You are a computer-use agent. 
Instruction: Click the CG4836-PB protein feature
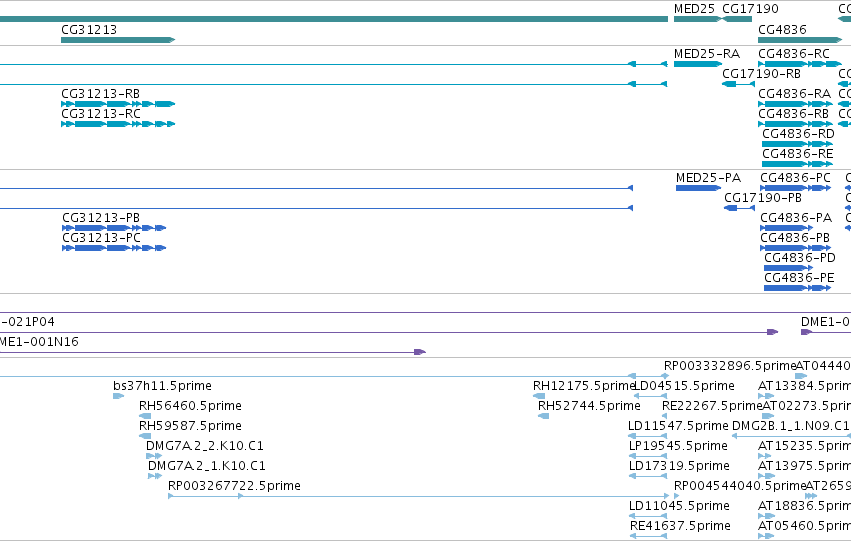[796, 248]
